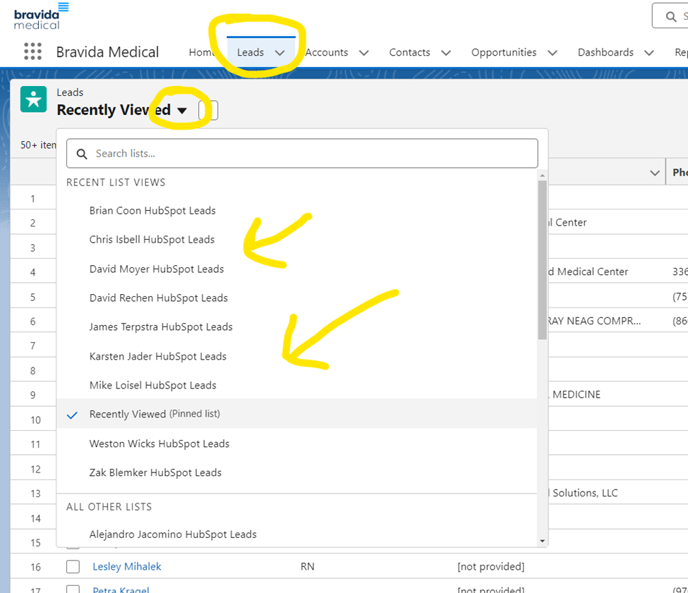This screenshot has height=593, width=688.
Task: Open the Lesley Mihalek lead record
Action: coord(127,567)
